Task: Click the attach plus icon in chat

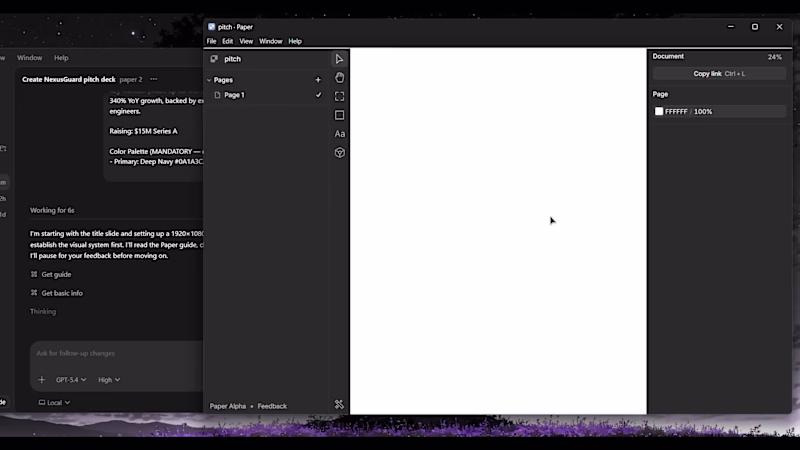Action: click(x=41, y=380)
